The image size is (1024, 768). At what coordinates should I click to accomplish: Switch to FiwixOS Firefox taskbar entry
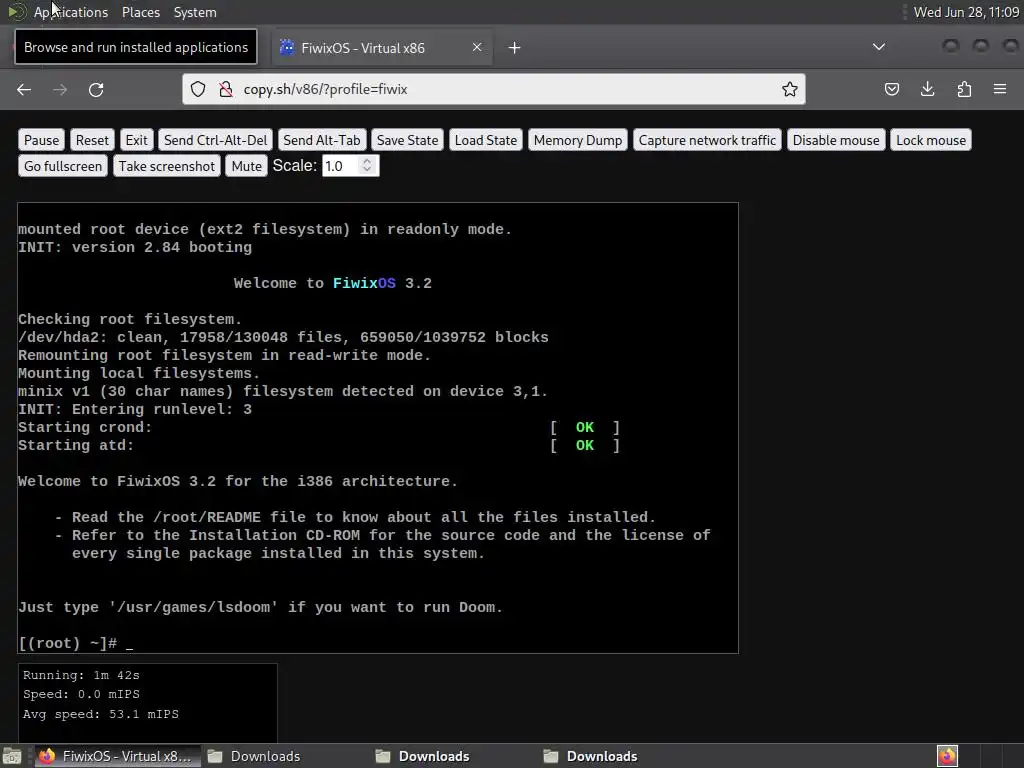click(x=116, y=756)
